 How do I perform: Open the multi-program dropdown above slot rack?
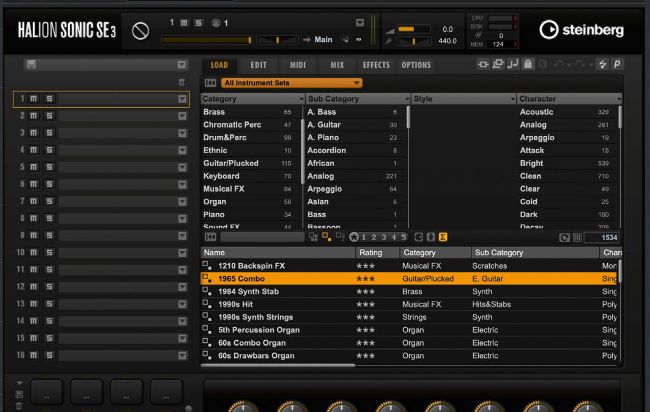coord(182,65)
